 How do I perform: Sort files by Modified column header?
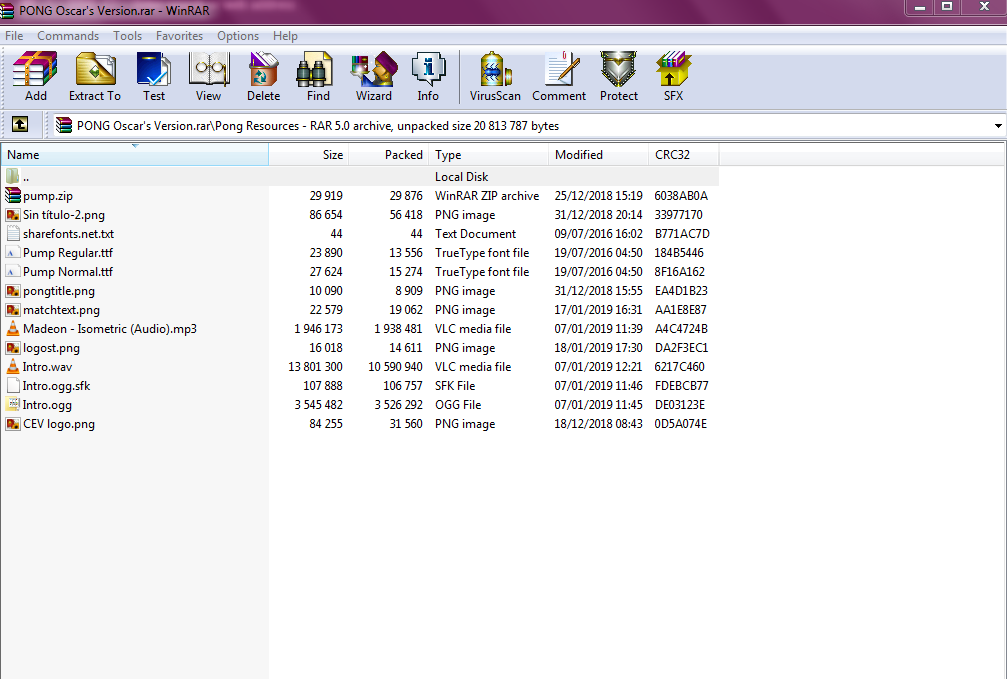pyautogui.click(x=599, y=155)
